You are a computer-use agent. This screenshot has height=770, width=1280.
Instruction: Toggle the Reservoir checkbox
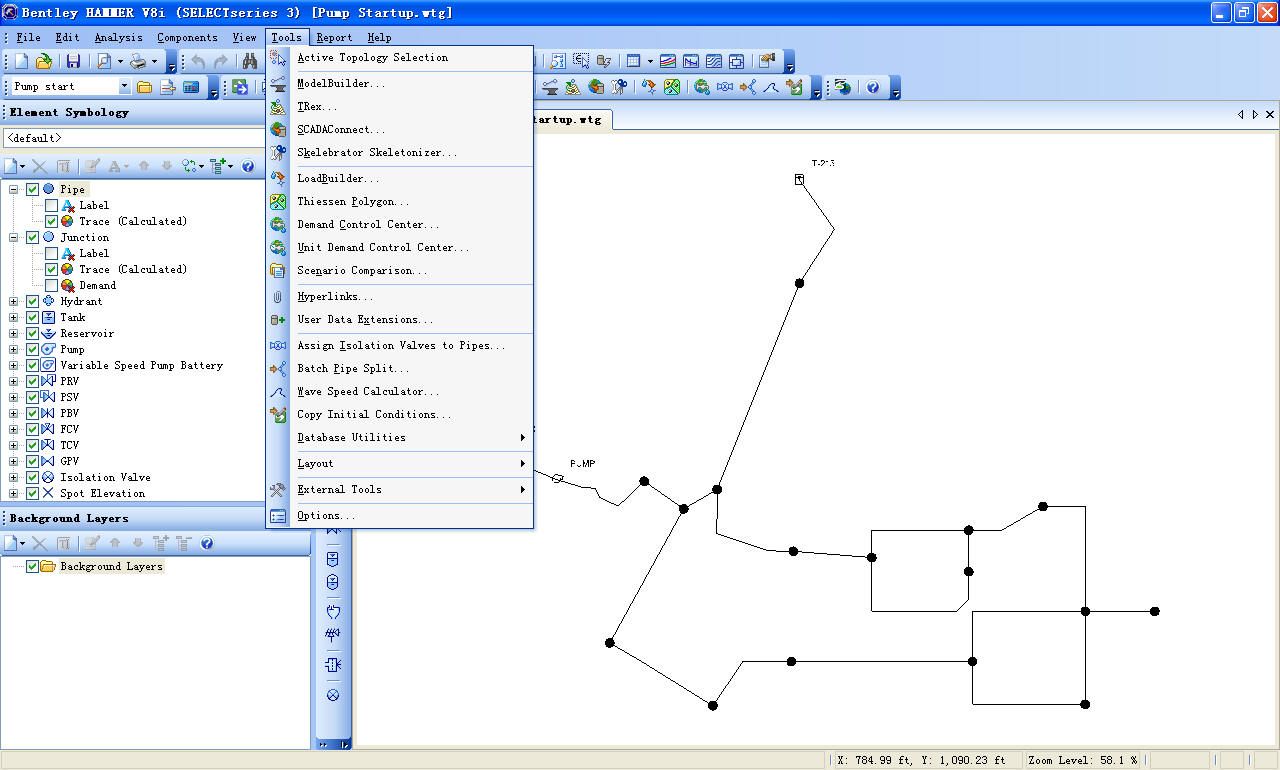tap(32, 333)
